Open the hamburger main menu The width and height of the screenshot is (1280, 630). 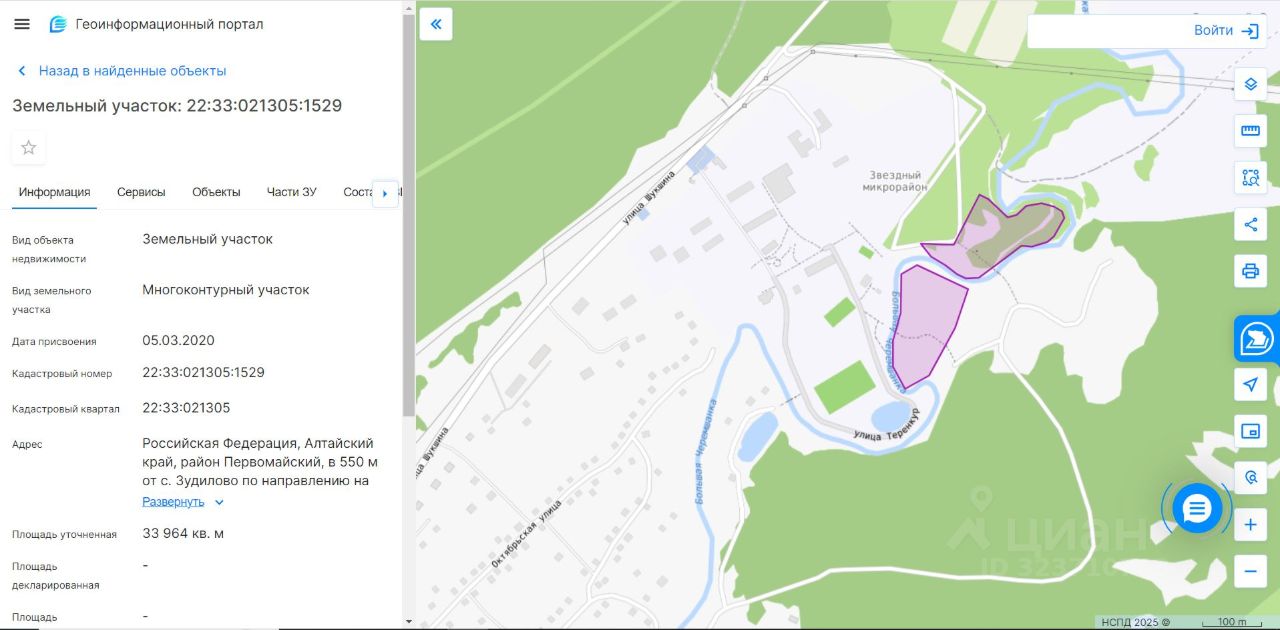tap(22, 24)
